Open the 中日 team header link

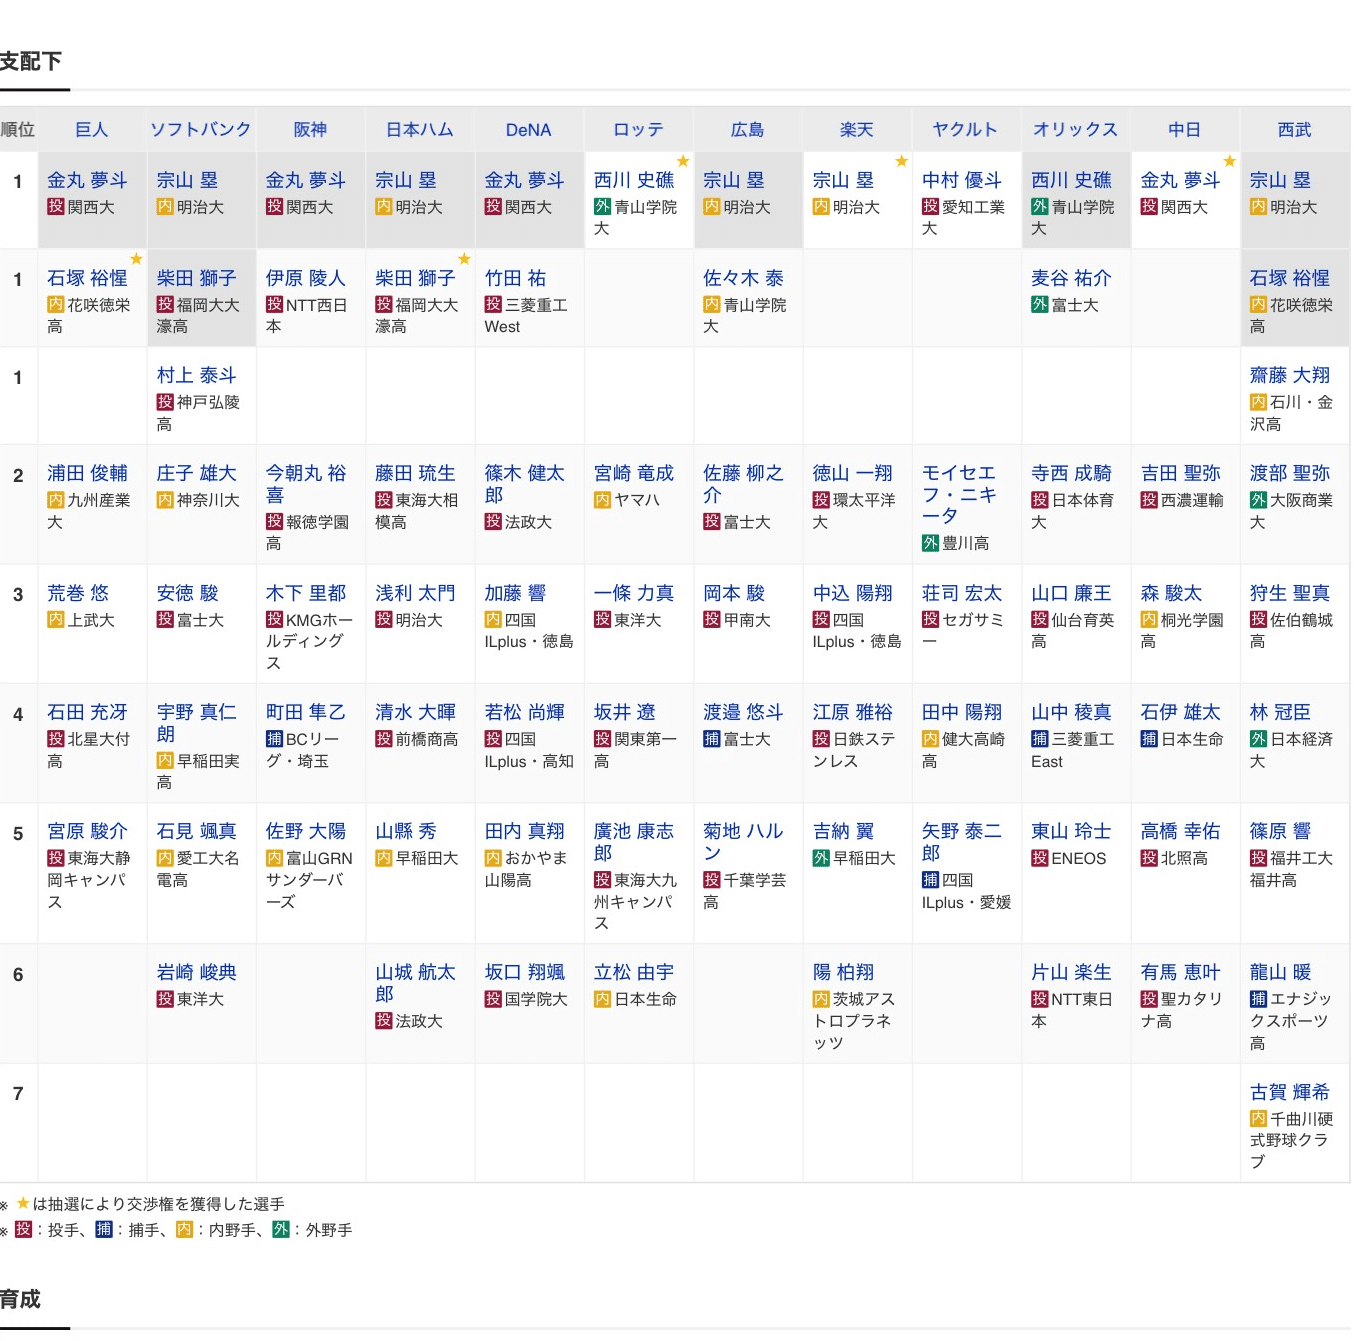pos(1185,130)
